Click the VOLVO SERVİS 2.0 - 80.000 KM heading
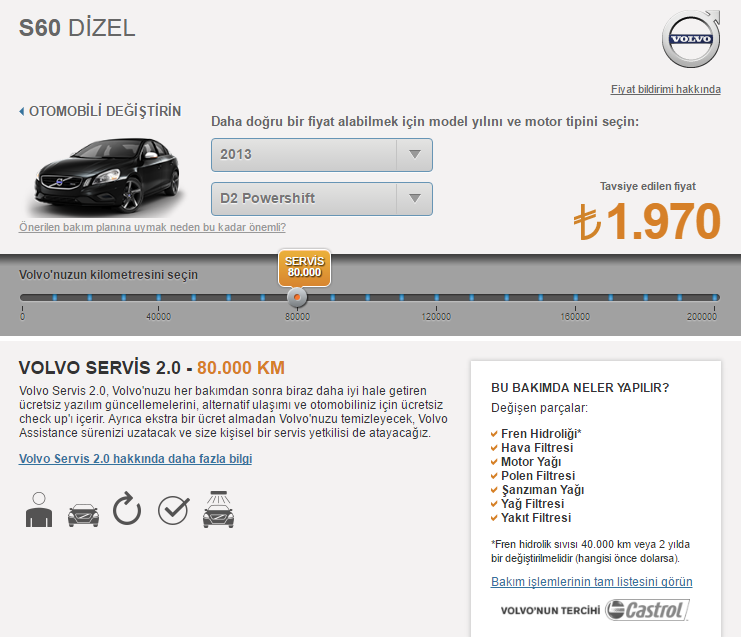The image size is (742, 637). 152,368
